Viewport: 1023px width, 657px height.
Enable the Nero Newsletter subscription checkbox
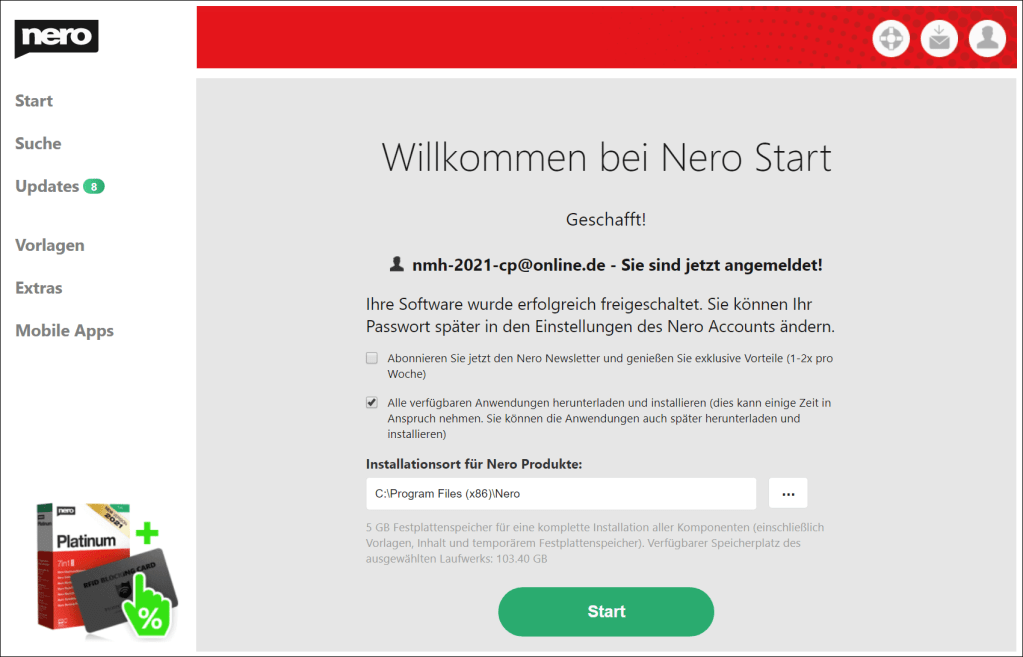[372, 358]
